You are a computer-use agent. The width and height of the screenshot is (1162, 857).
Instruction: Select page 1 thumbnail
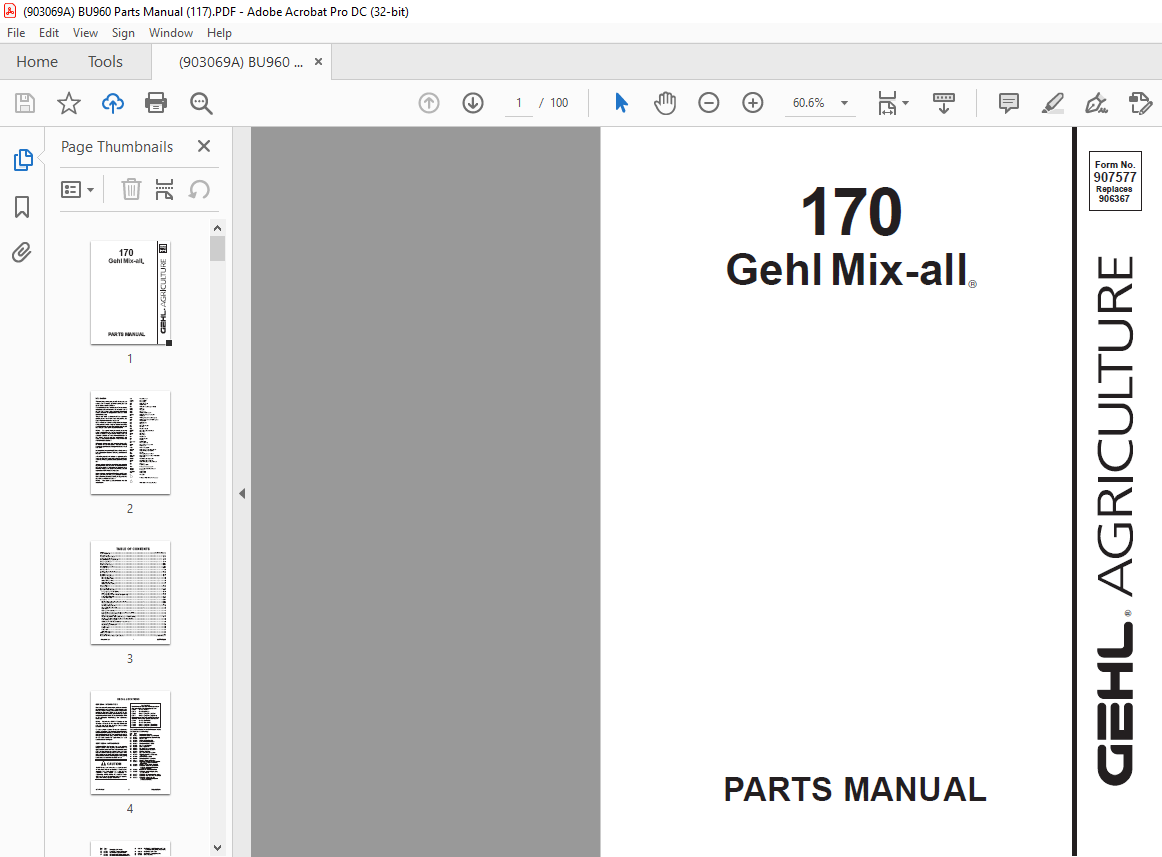130,292
